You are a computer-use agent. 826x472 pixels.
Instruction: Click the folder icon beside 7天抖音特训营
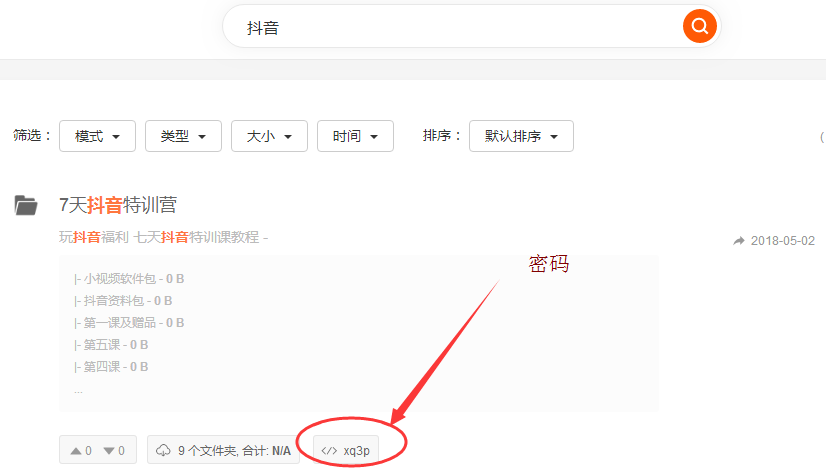click(x=26, y=205)
